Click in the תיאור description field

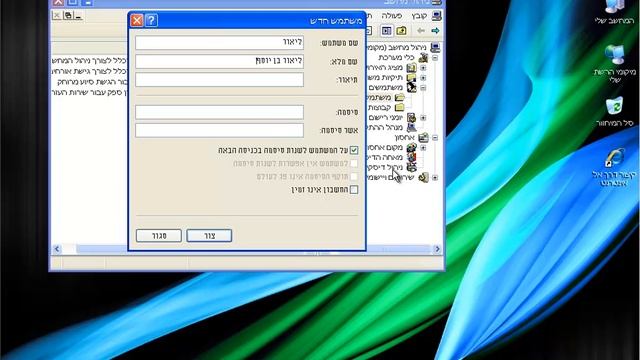220,80
